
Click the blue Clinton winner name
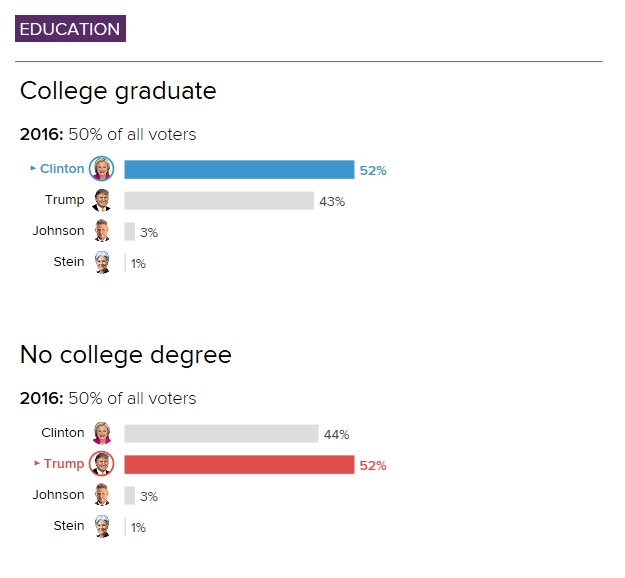[62, 169]
